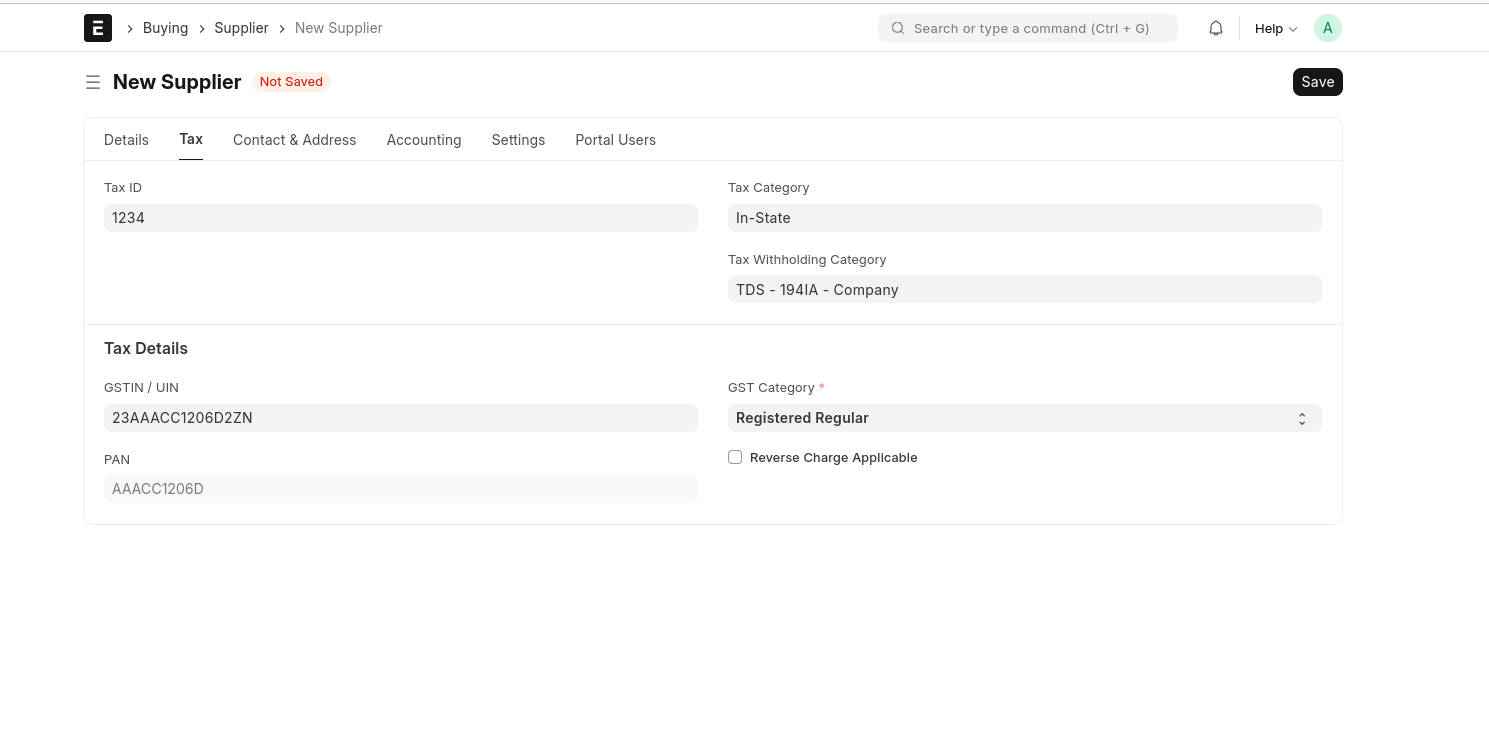Go to the Settings tab
This screenshot has height=756, width=1489.
(518, 140)
